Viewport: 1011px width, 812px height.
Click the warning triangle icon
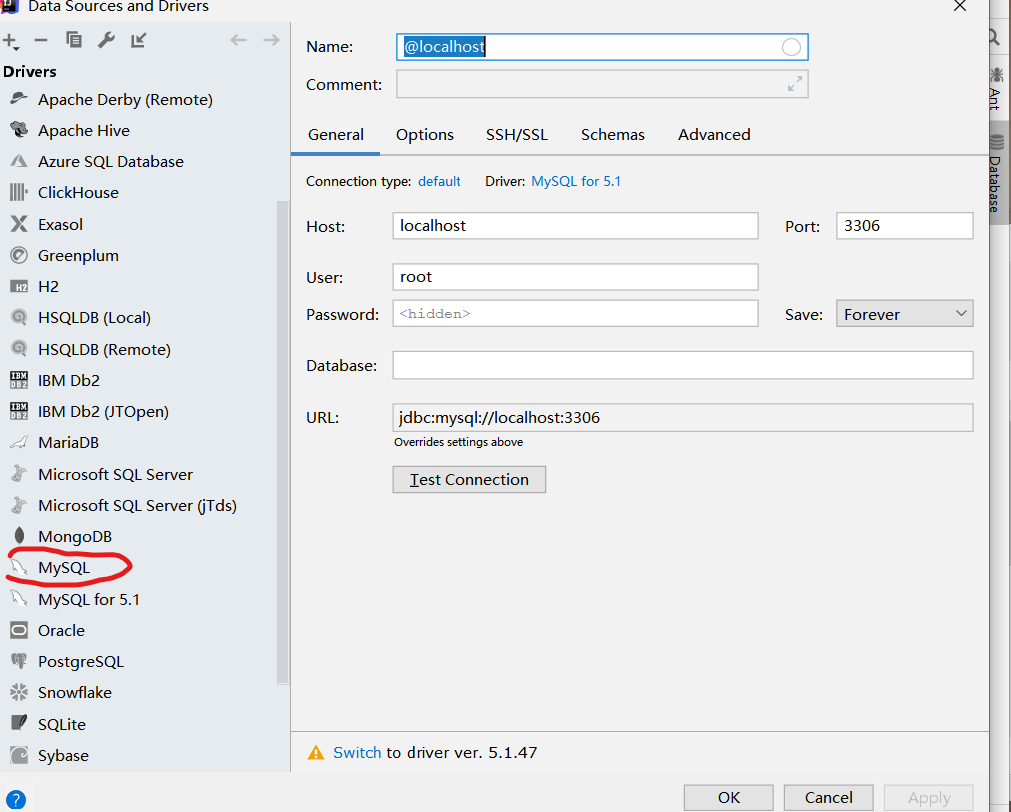coord(316,753)
